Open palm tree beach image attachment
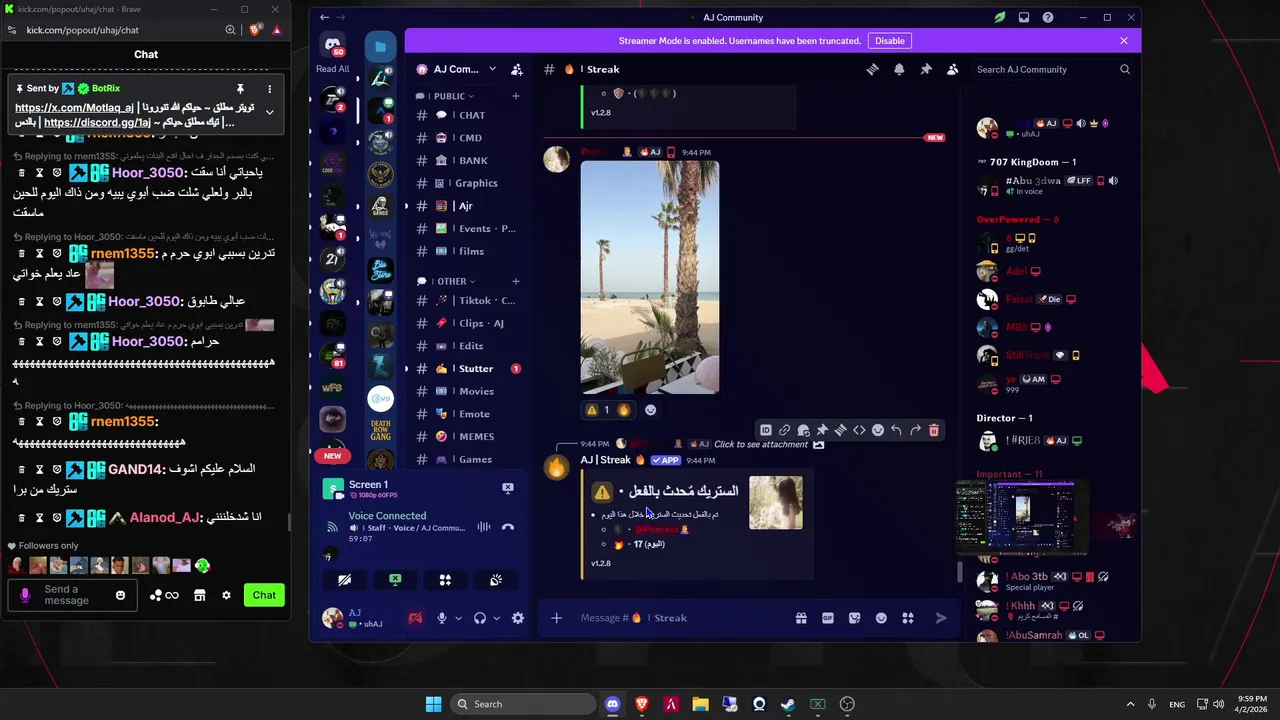The image size is (1280, 720). (x=650, y=277)
